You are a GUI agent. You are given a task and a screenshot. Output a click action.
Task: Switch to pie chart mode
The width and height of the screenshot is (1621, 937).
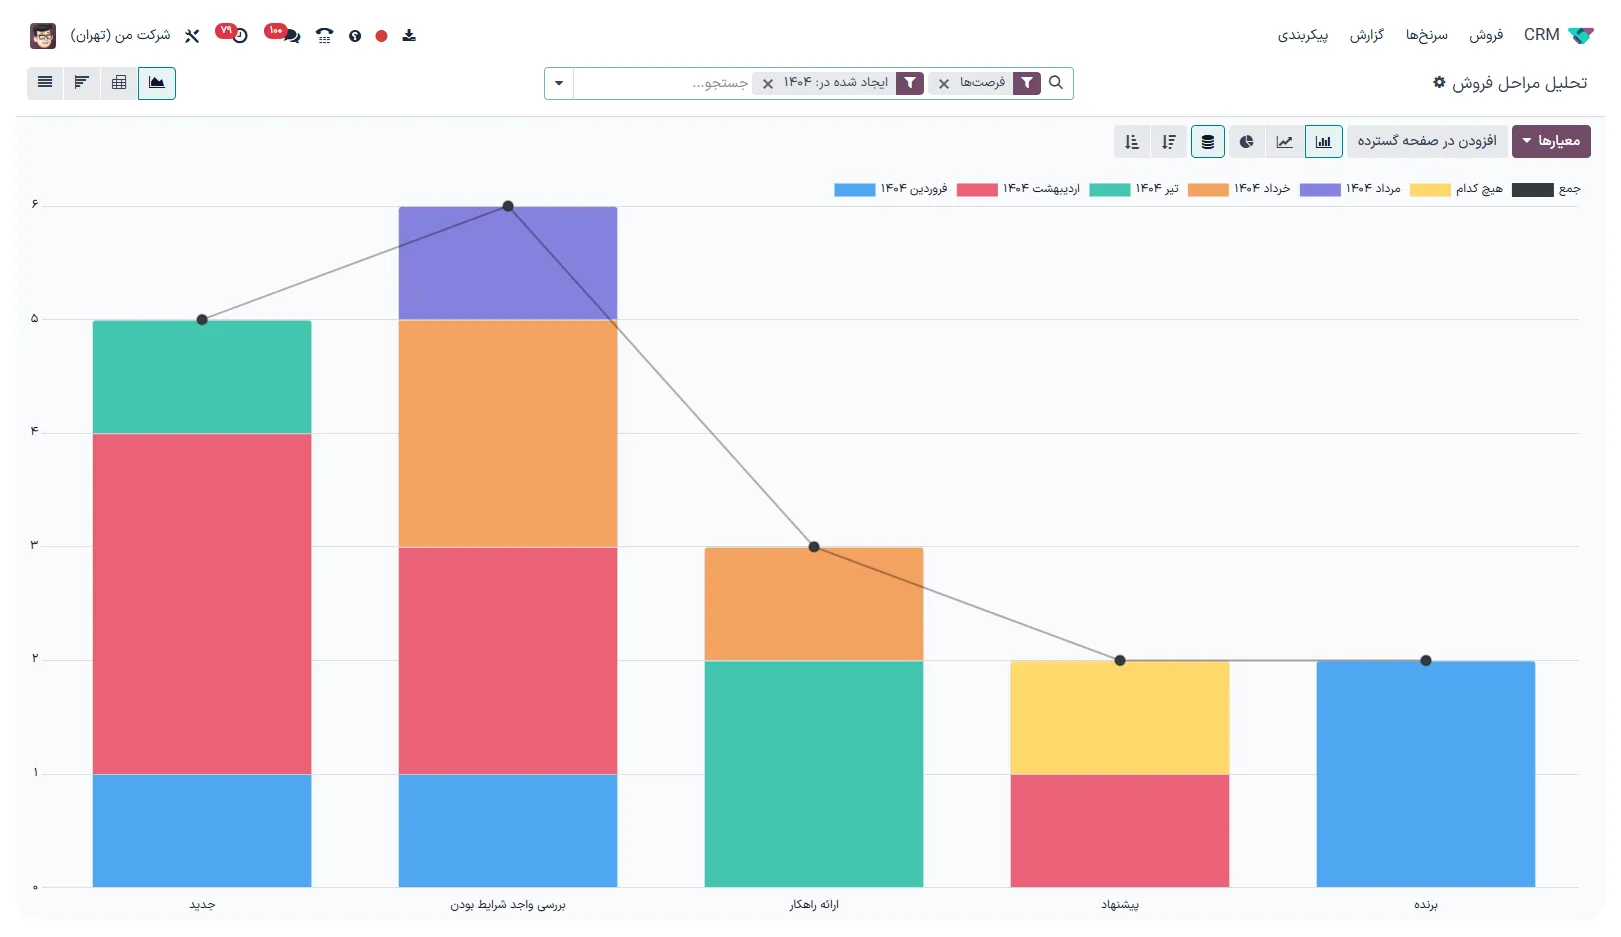click(x=1246, y=142)
